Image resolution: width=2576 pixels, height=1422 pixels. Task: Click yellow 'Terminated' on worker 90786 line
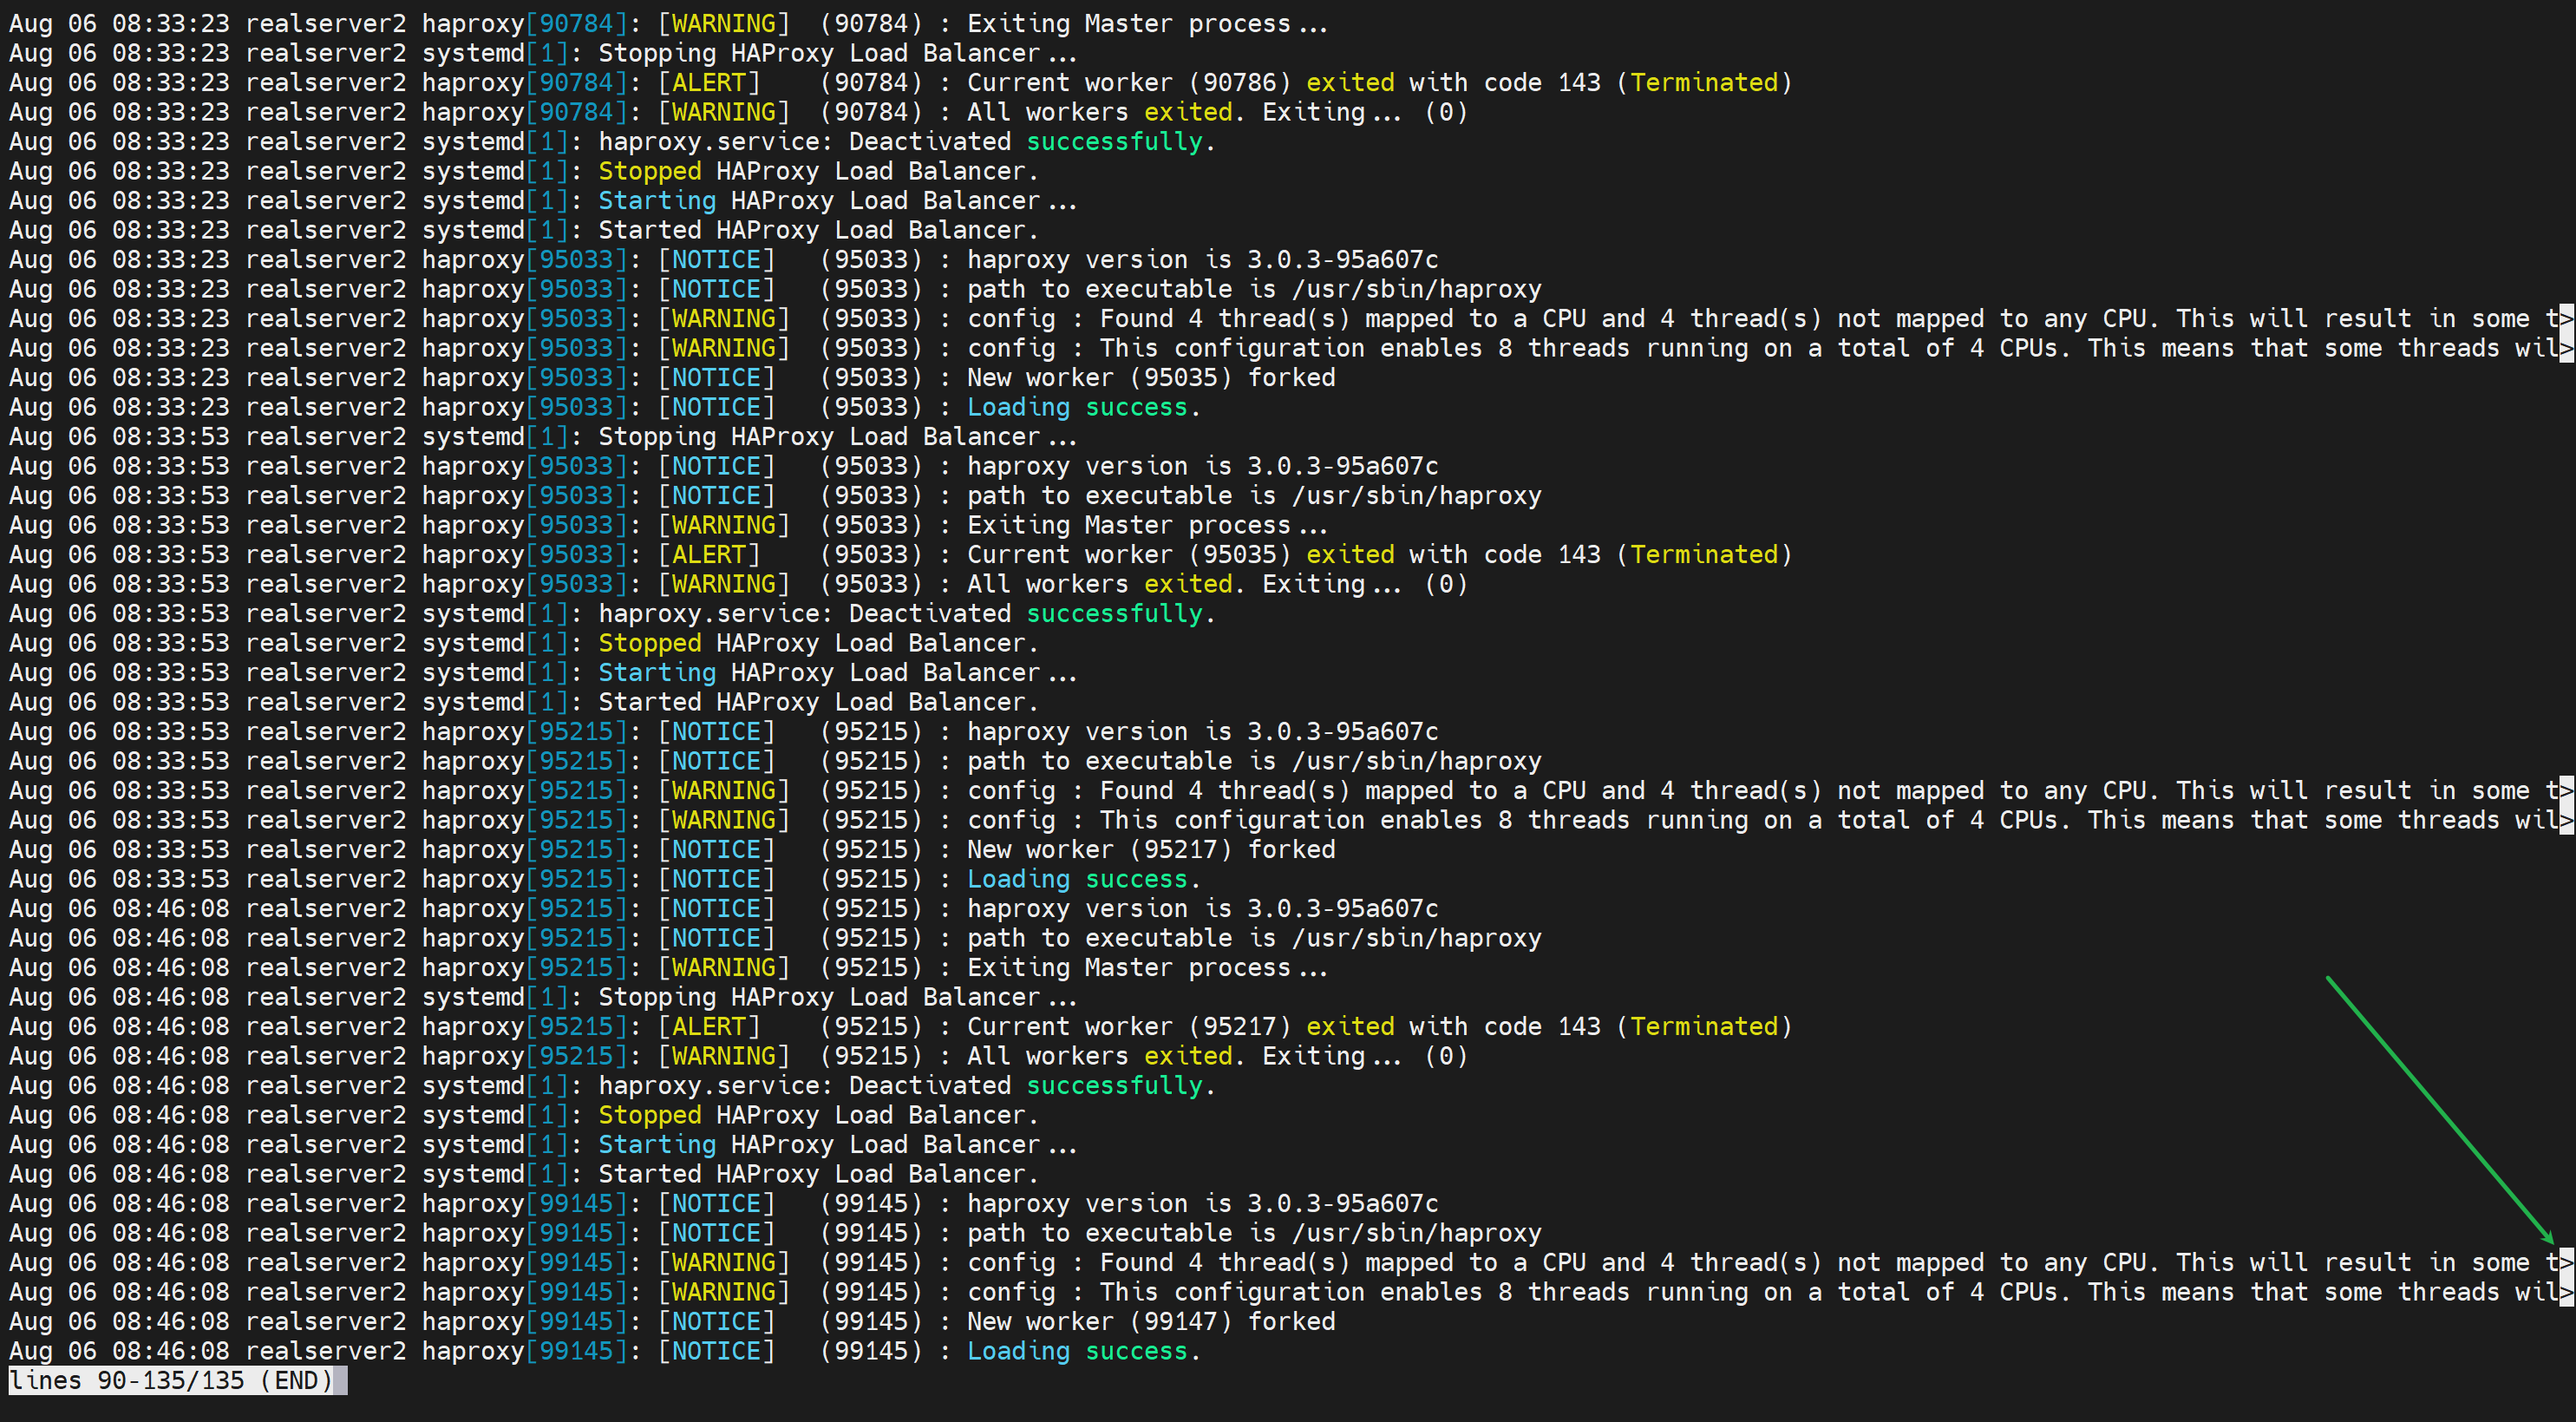coord(1704,83)
